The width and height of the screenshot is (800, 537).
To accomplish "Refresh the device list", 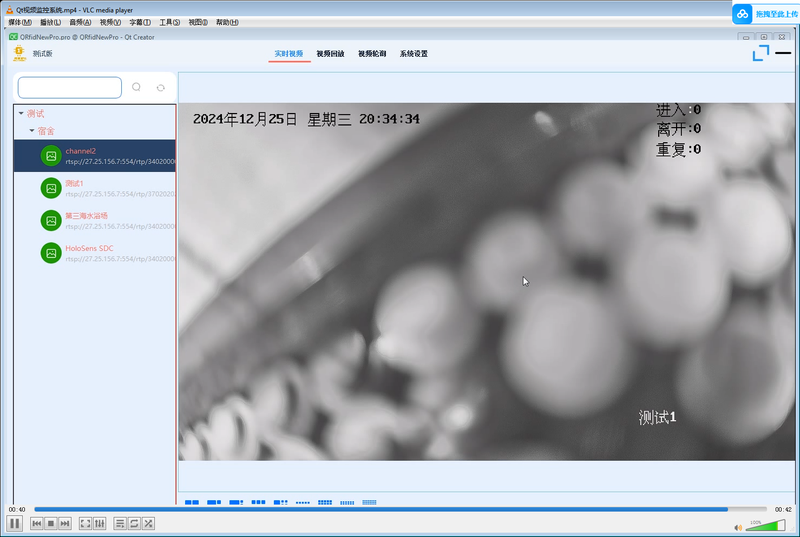I will tap(161, 88).
